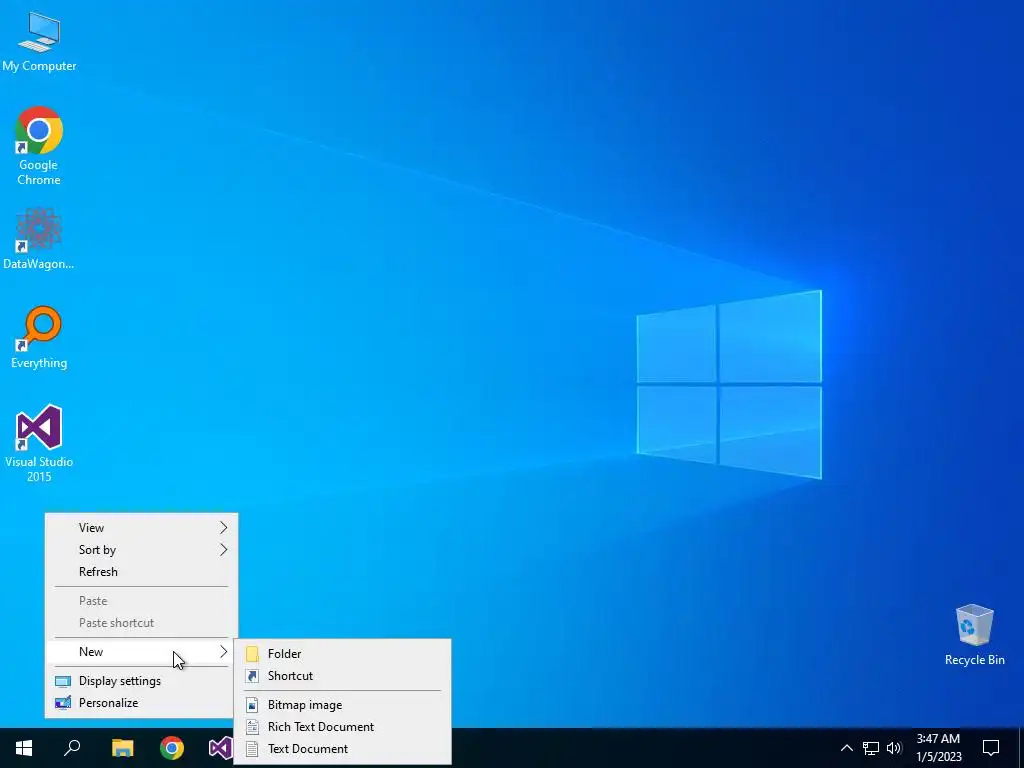Show hidden system tray icons
The width and height of the screenshot is (1024, 768).
pos(846,748)
